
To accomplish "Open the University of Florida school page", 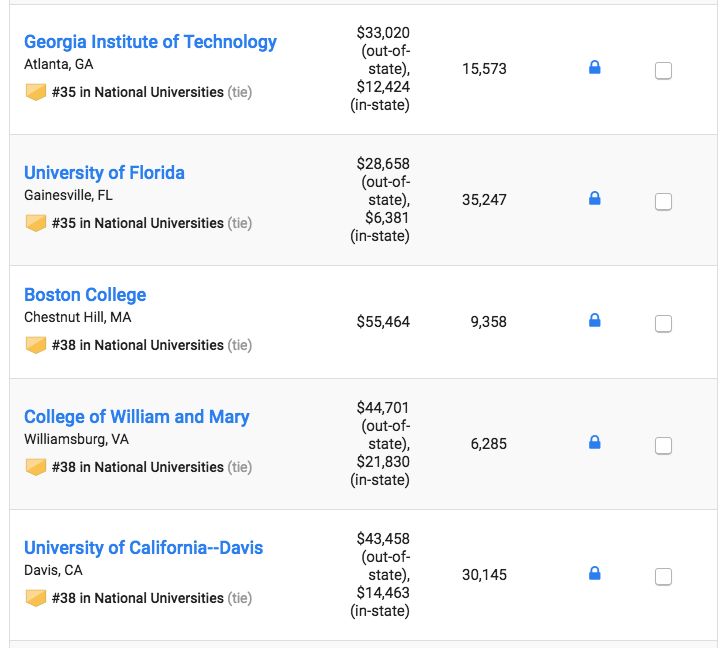I will pyautogui.click(x=104, y=173).
